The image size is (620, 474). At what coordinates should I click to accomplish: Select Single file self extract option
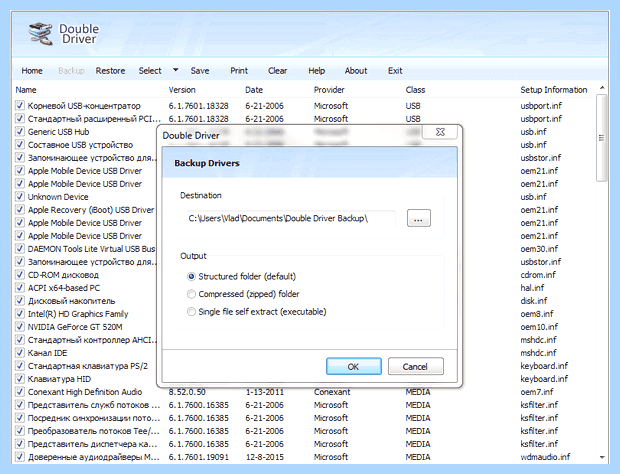coord(191,312)
